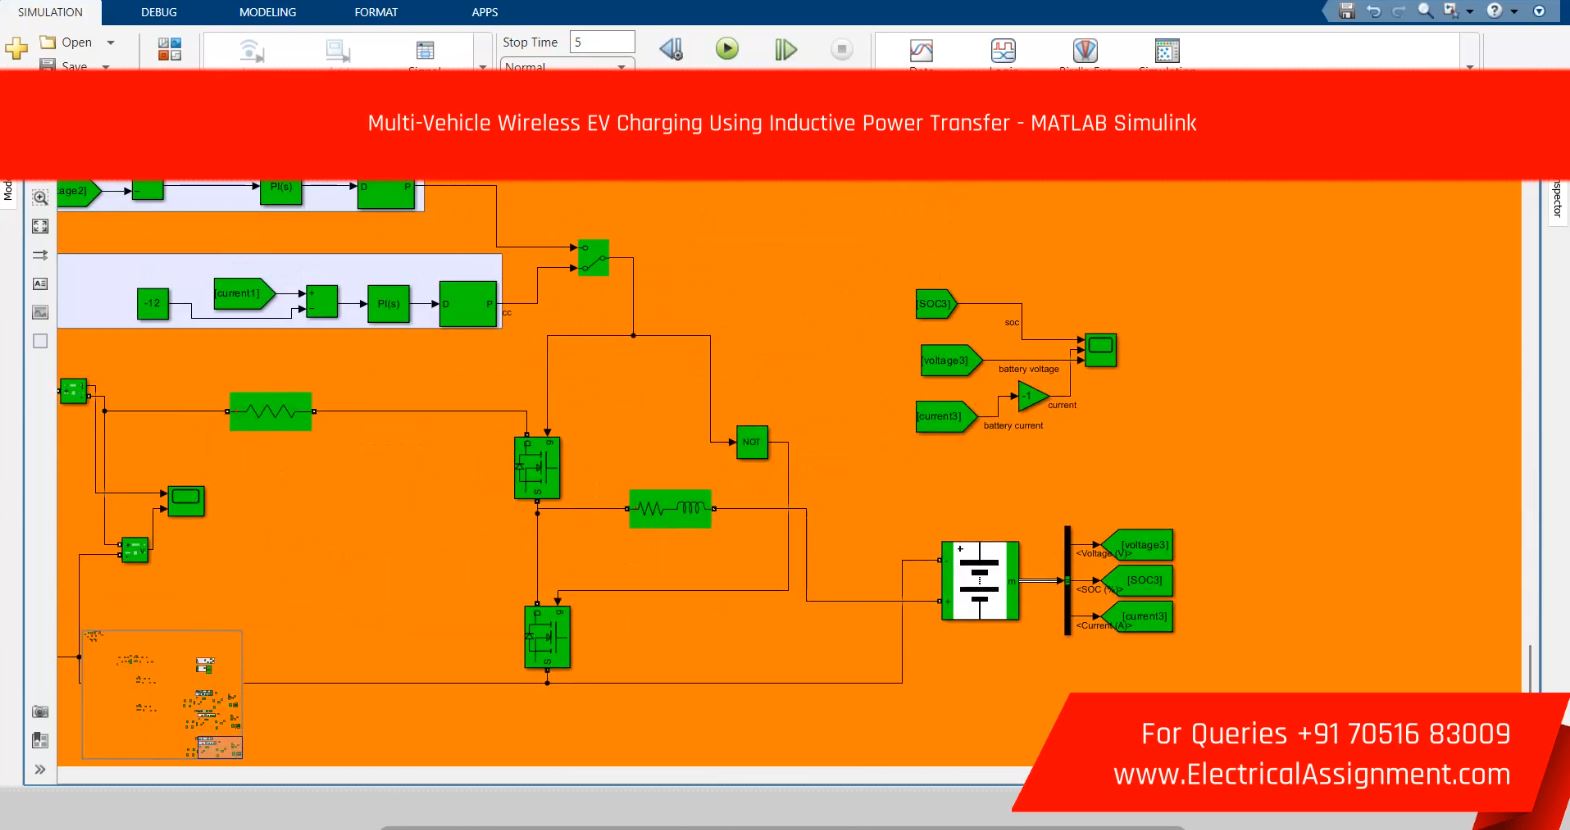
Task: Open the MODELING tab
Action: click(x=267, y=12)
